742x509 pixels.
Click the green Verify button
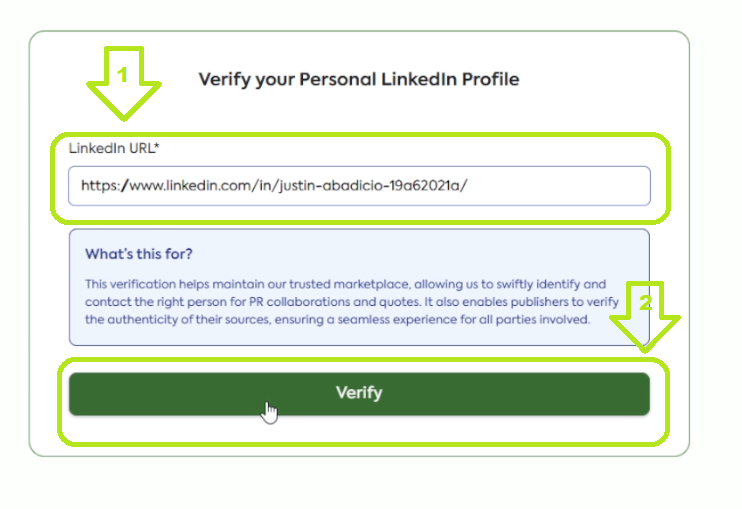358,394
